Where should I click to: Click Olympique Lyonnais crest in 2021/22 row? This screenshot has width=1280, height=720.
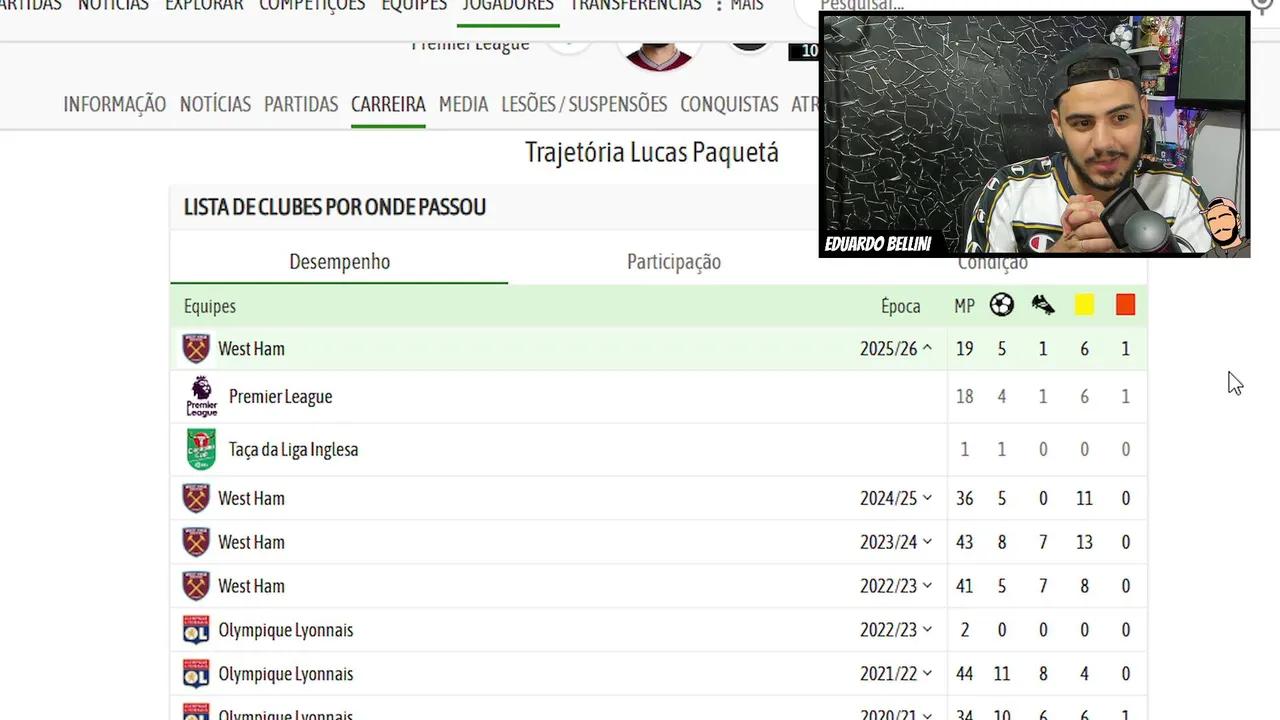tap(196, 674)
